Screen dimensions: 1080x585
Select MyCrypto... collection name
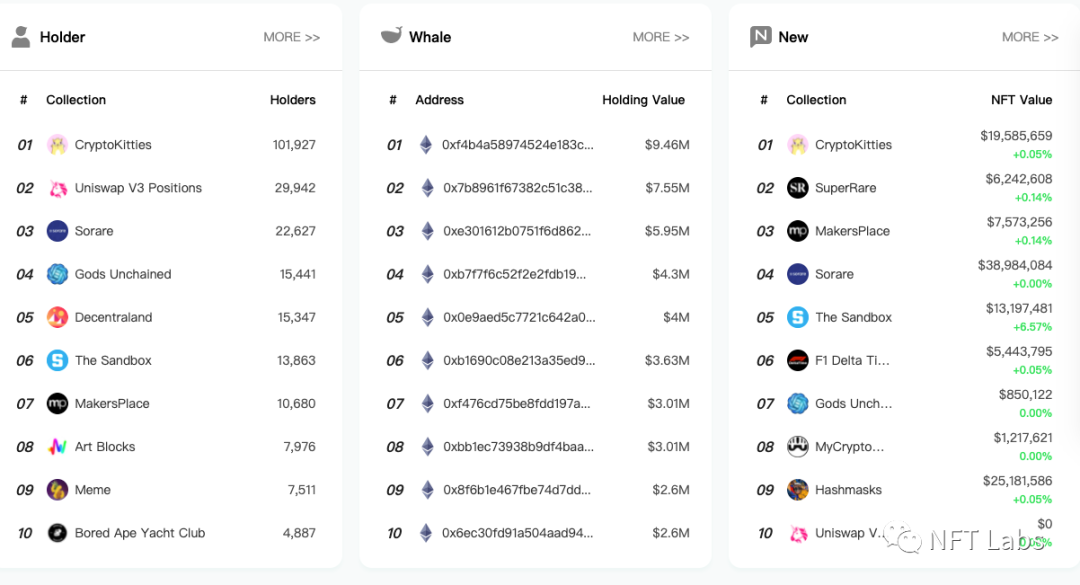849,447
